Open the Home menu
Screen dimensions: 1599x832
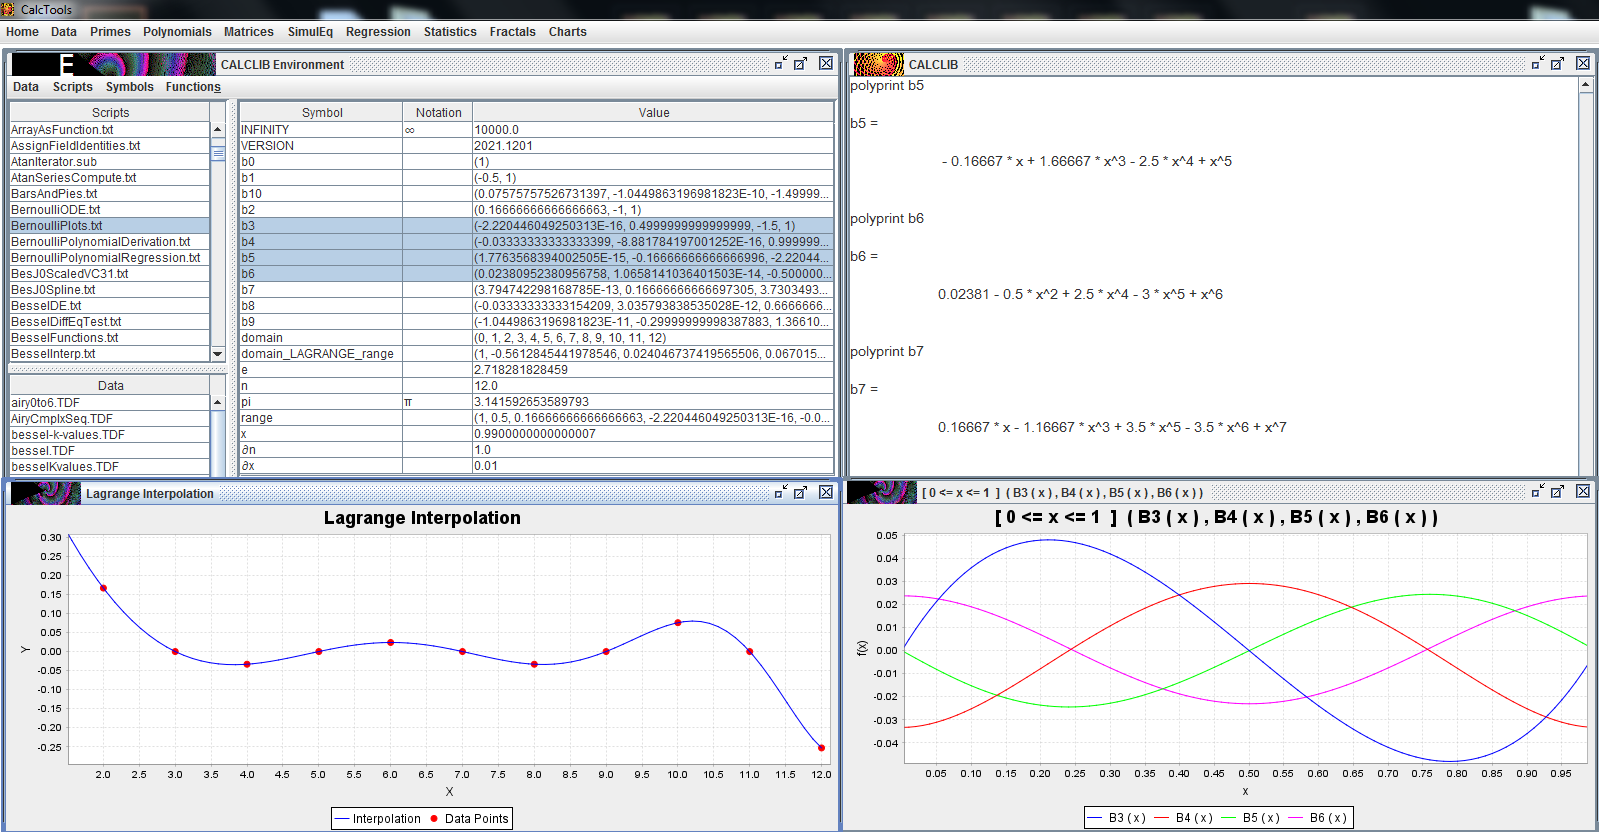22,32
